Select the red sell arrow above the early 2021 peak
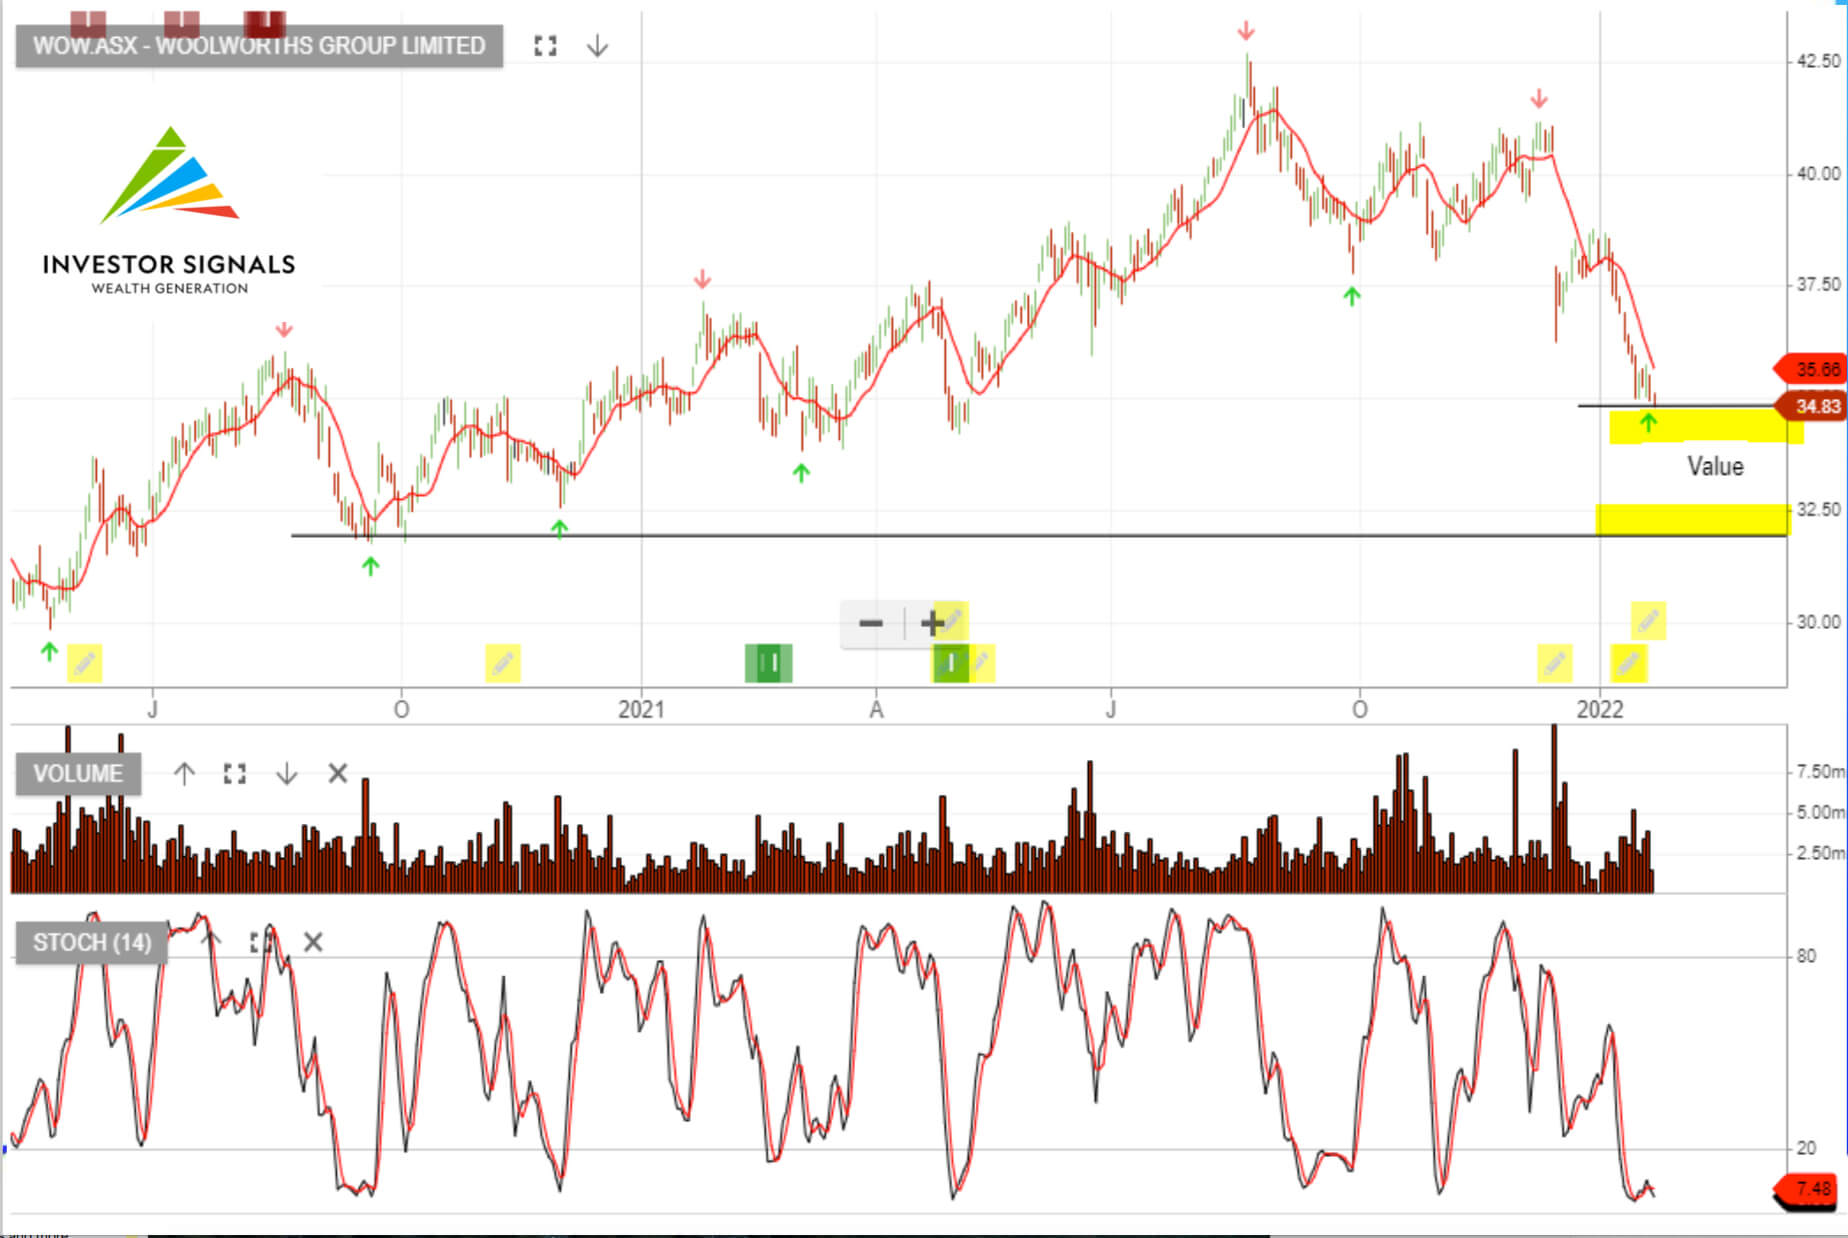1848x1238 pixels. click(x=702, y=279)
